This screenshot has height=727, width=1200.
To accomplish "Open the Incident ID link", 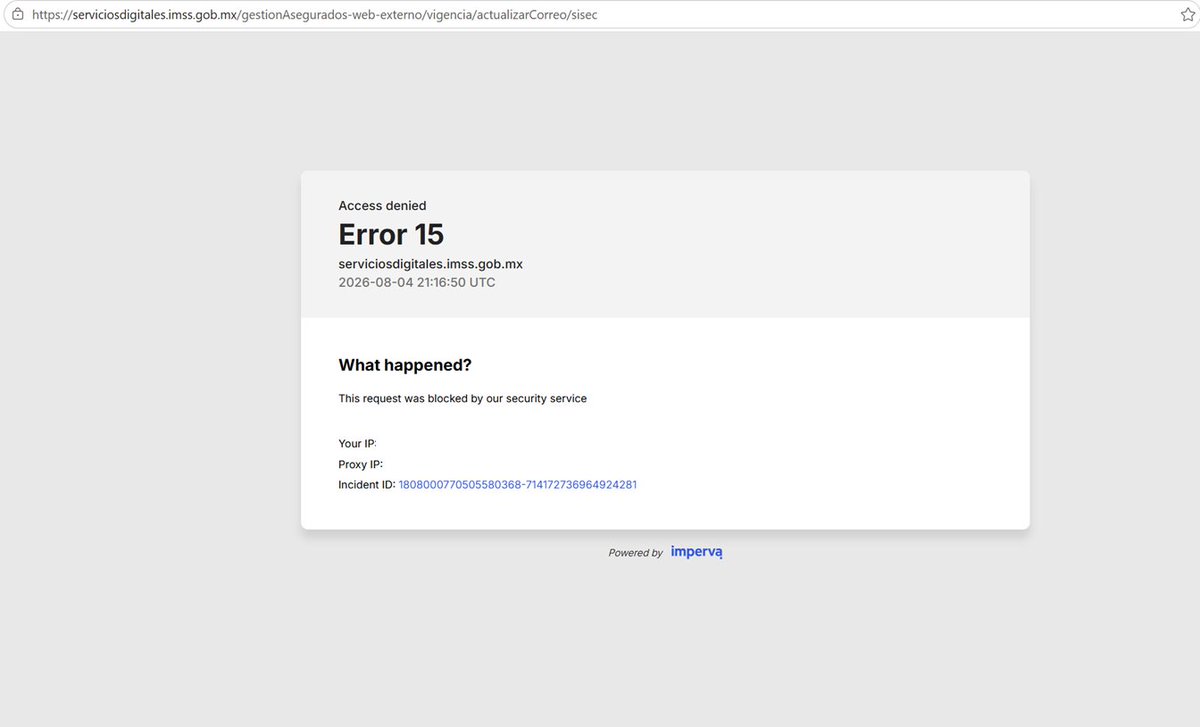I will [x=518, y=484].
